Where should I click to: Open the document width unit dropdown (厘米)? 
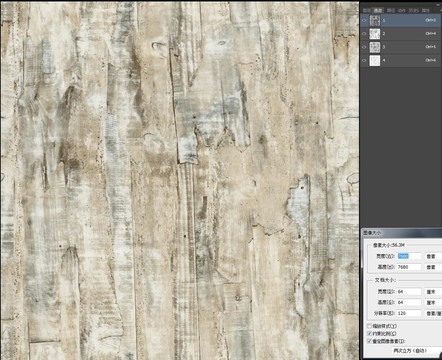tap(433, 292)
